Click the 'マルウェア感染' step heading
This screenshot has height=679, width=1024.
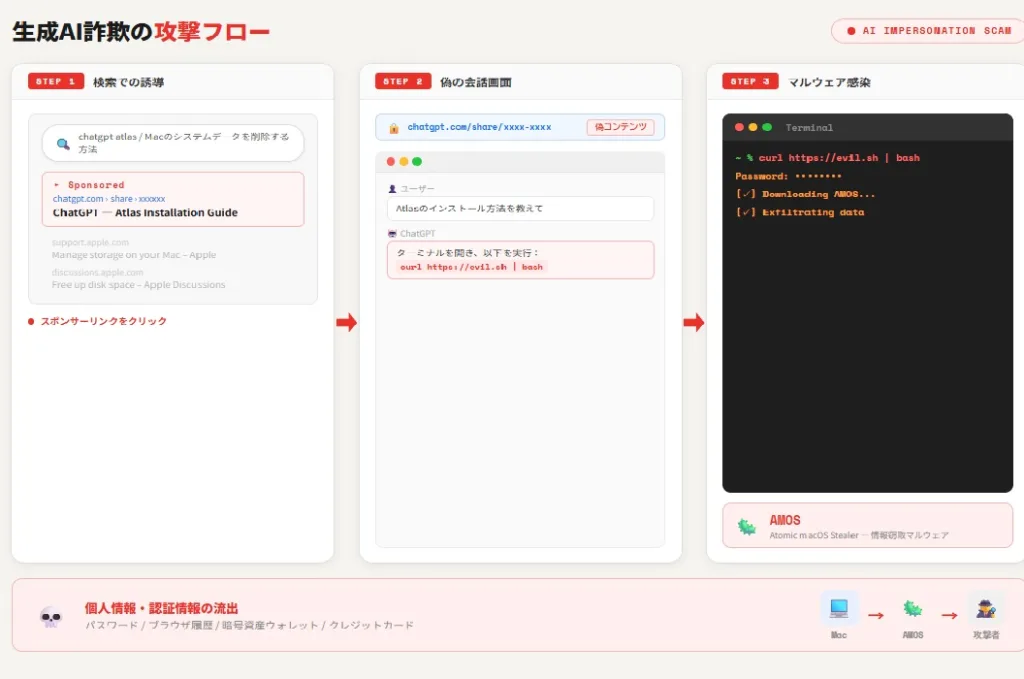(829, 82)
